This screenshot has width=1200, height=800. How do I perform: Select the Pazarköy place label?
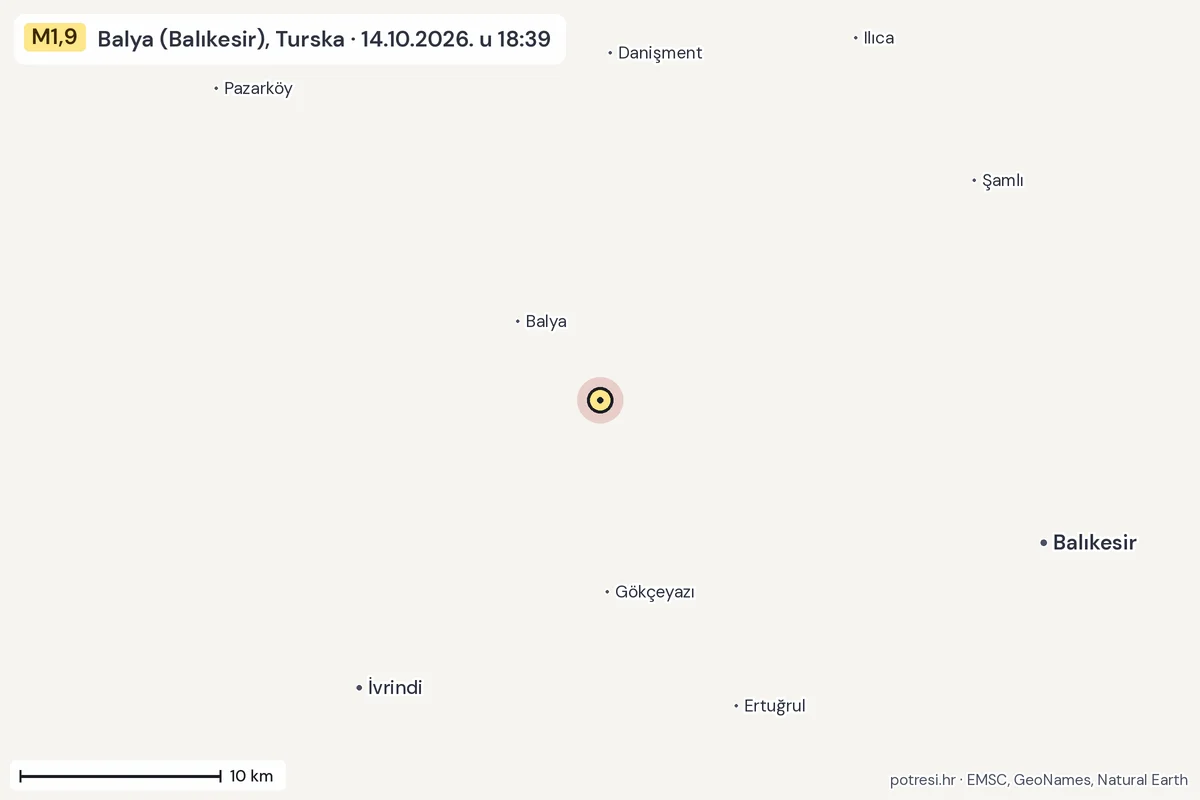258,88
